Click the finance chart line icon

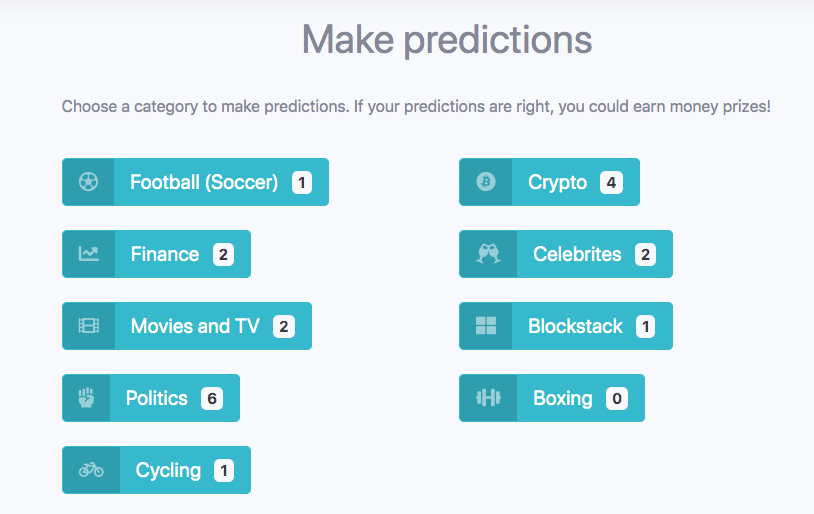pyautogui.click(x=89, y=254)
